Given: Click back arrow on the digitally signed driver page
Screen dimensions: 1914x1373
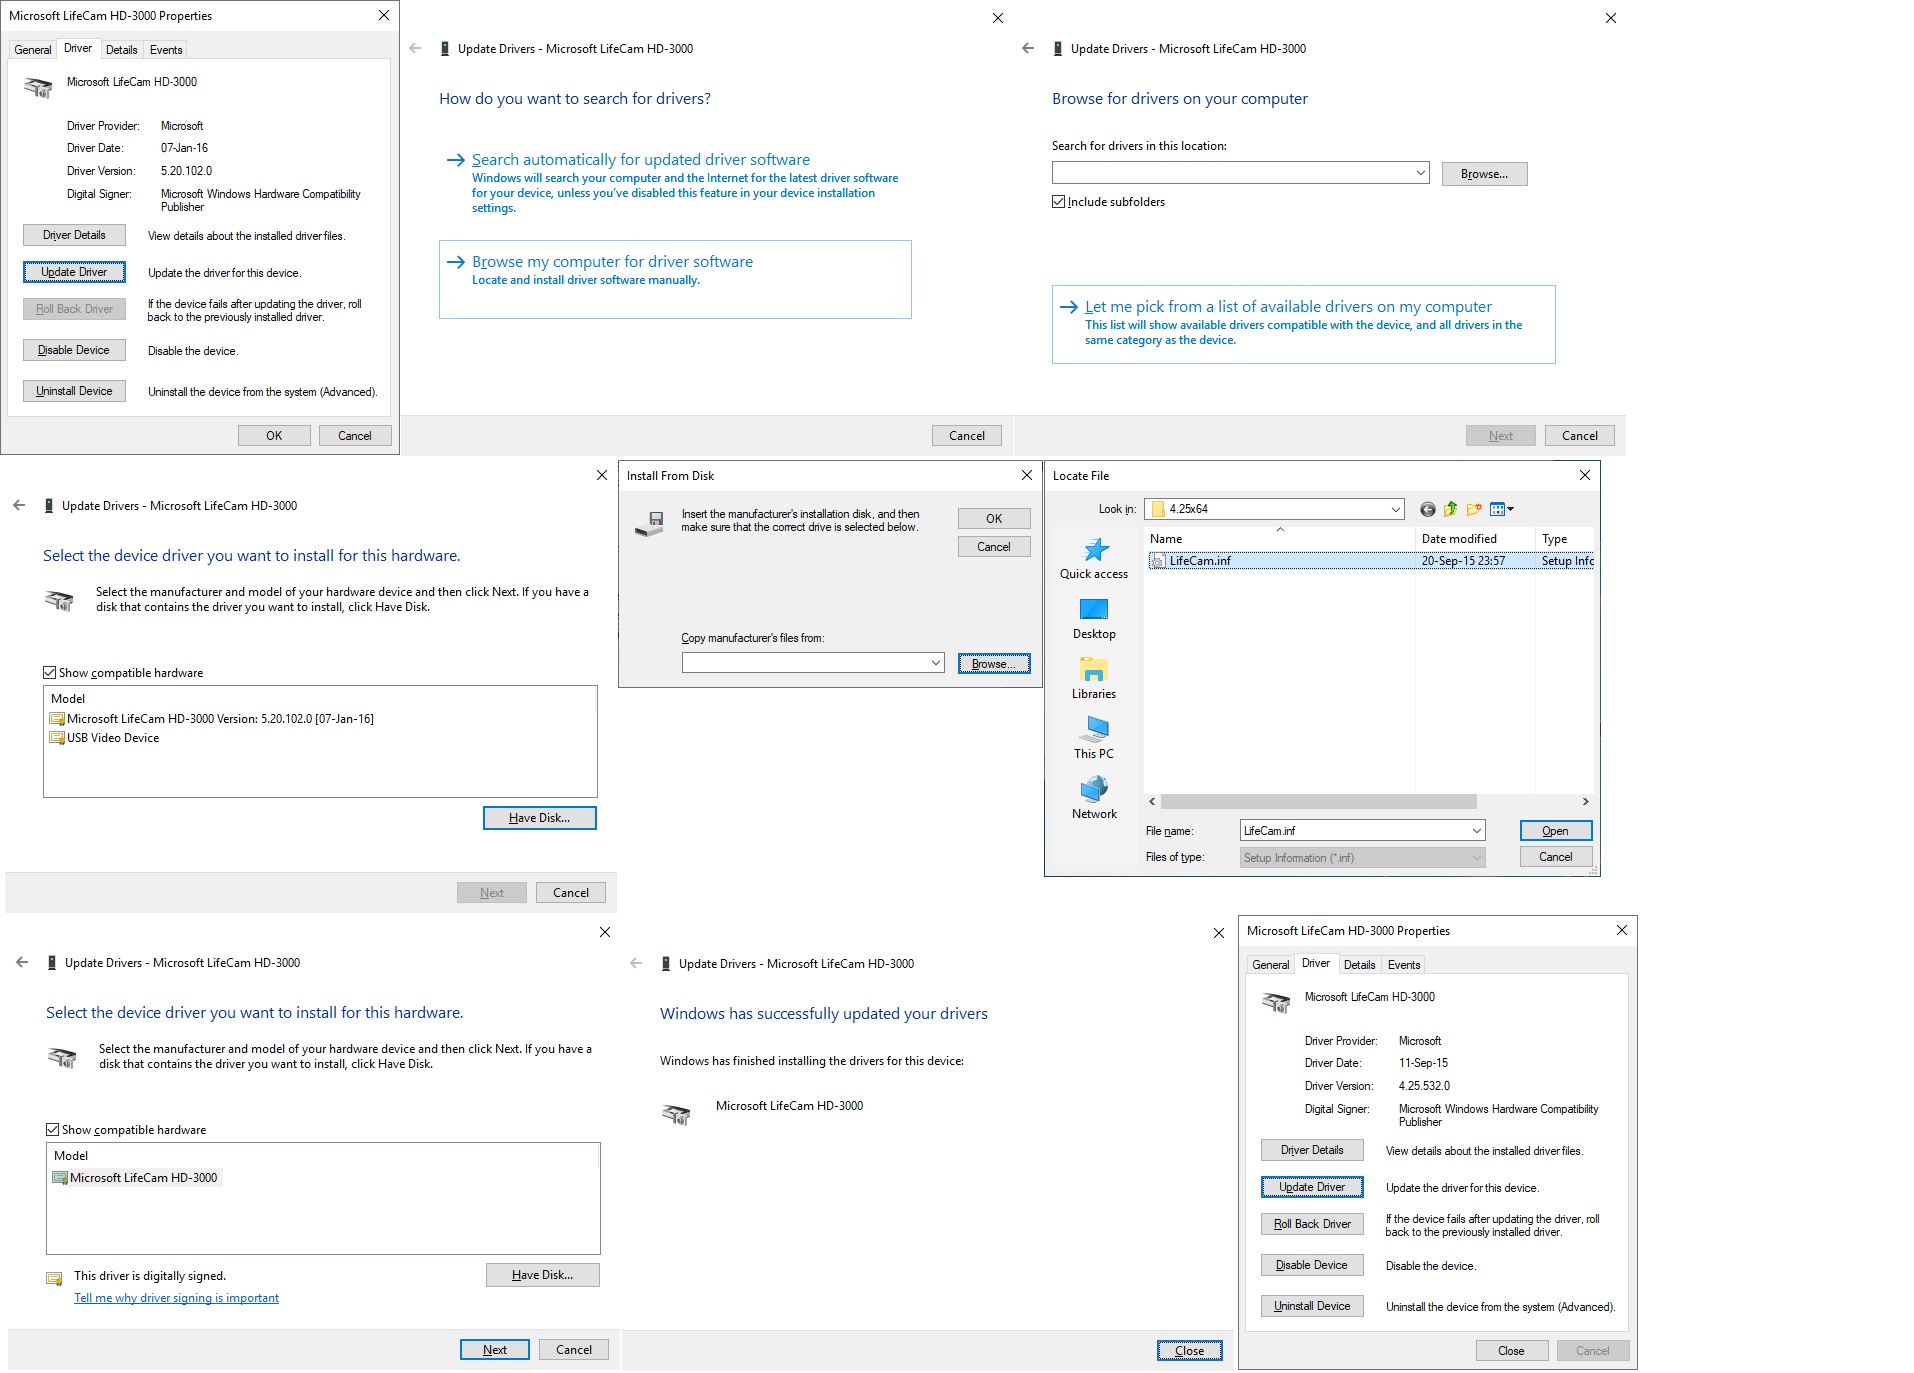Looking at the screenshot, I should pyautogui.click(x=22, y=962).
